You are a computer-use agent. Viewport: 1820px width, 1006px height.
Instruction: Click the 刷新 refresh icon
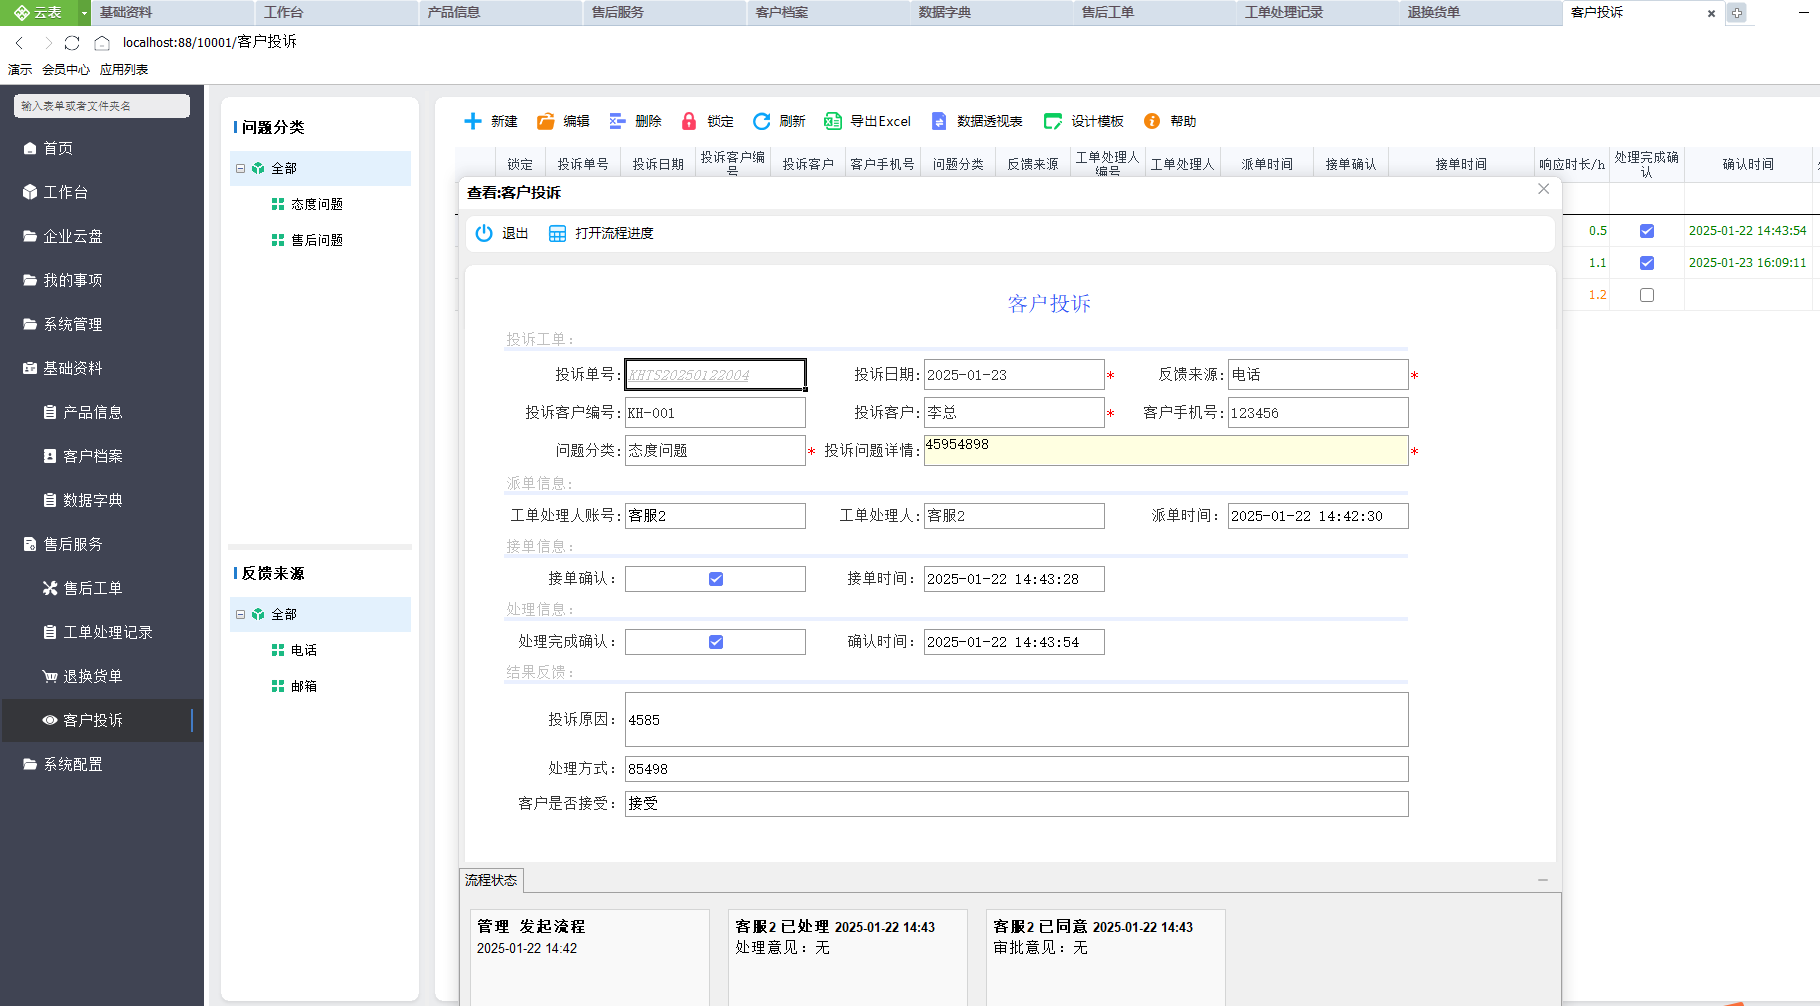coord(761,121)
